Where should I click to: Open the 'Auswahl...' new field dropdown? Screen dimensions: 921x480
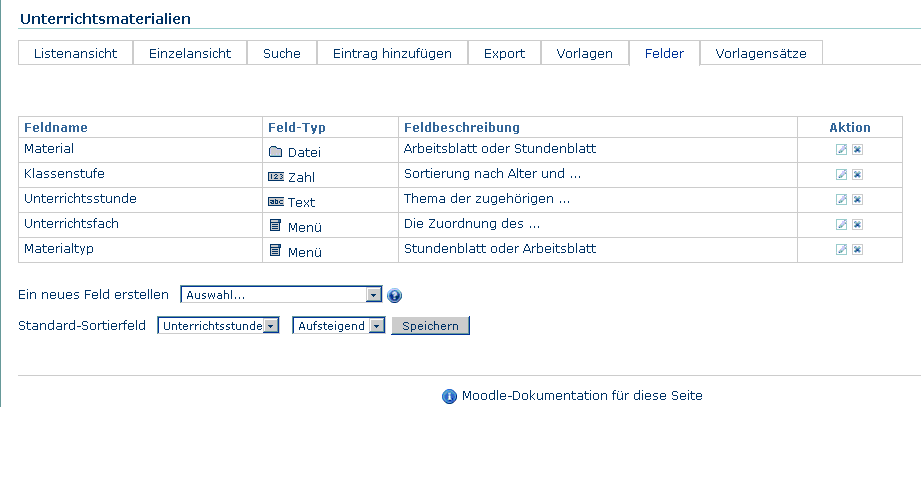coord(281,295)
